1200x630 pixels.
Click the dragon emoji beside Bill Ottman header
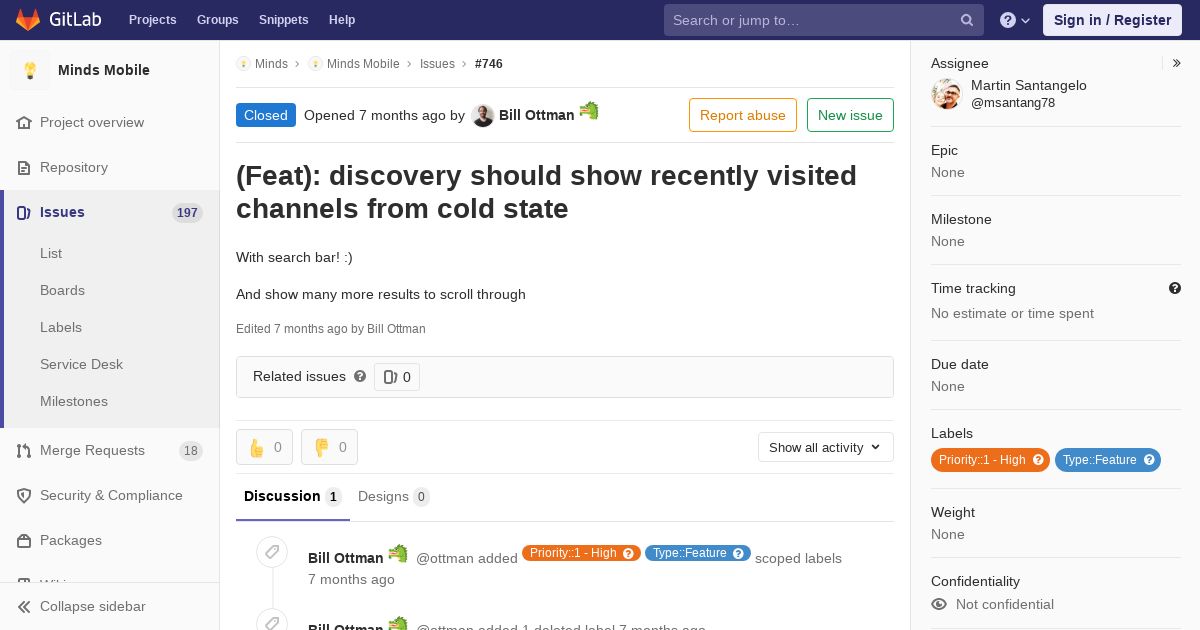589,111
